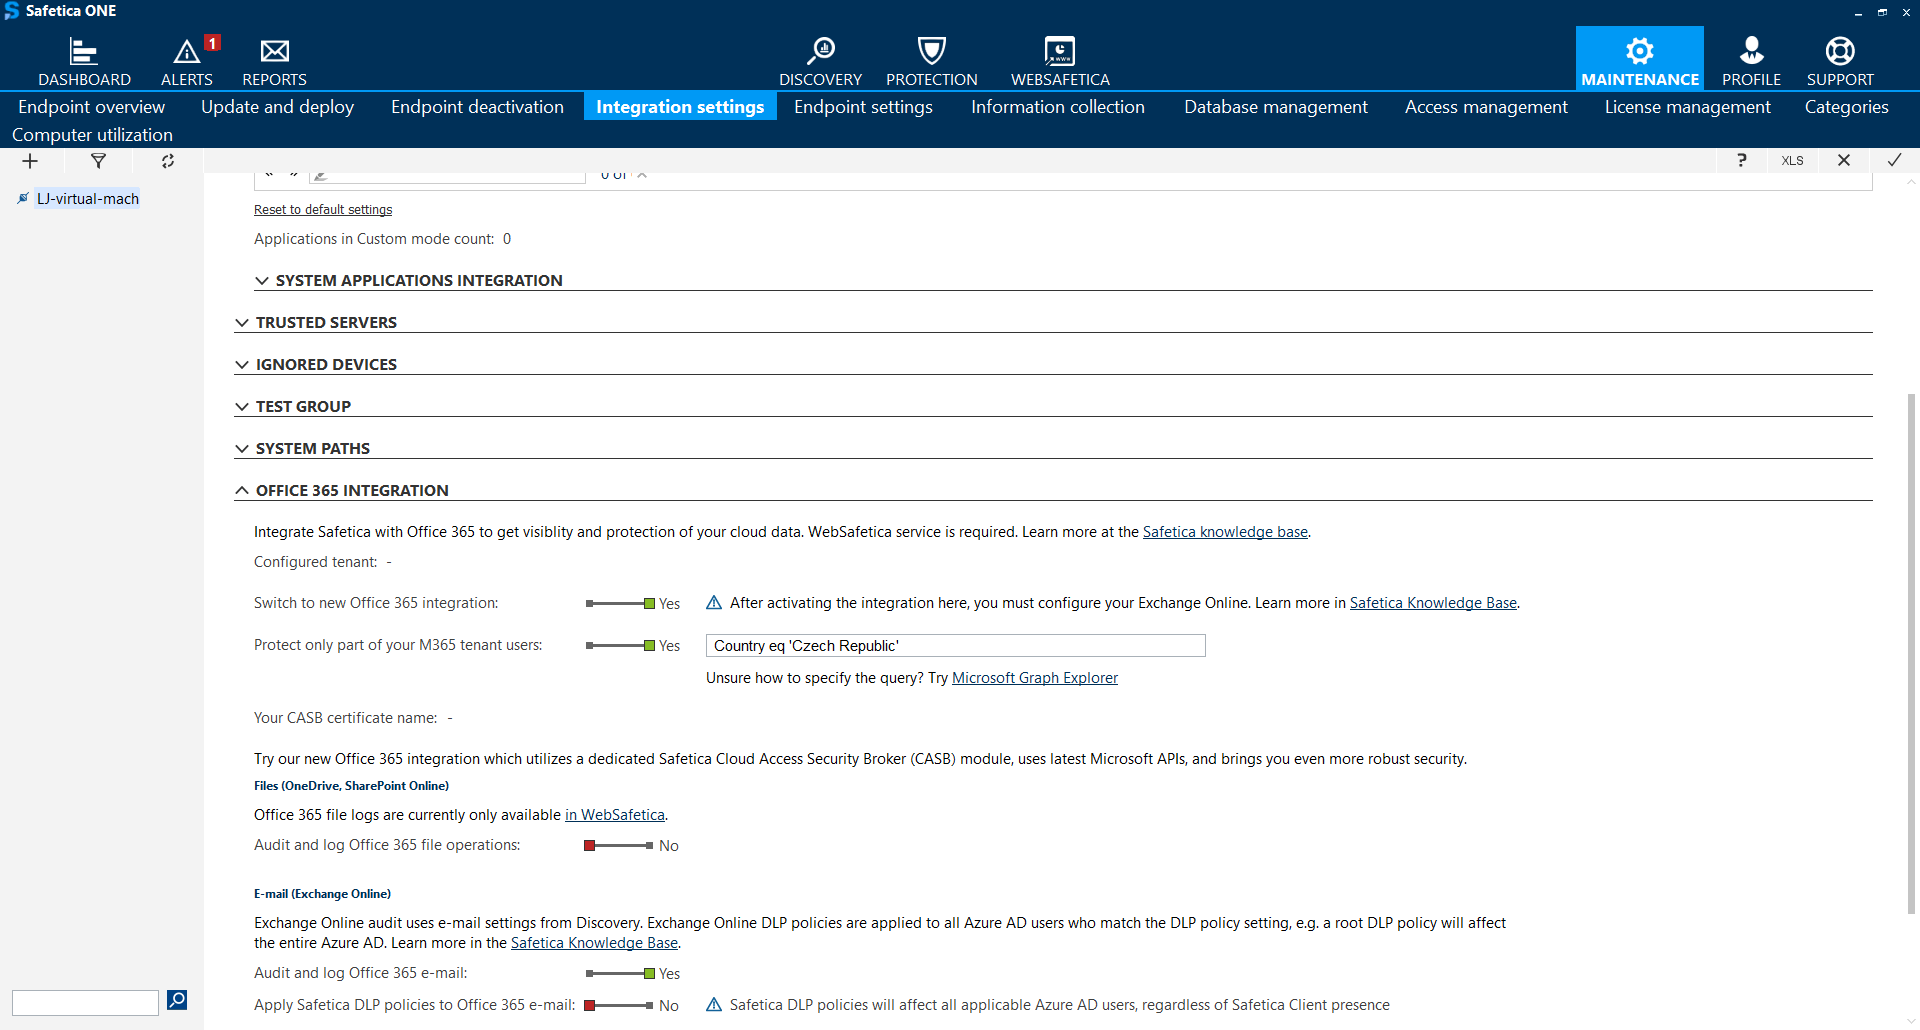Switch to the Discovery module
This screenshot has height=1030, width=1920.
click(x=820, y=58)
